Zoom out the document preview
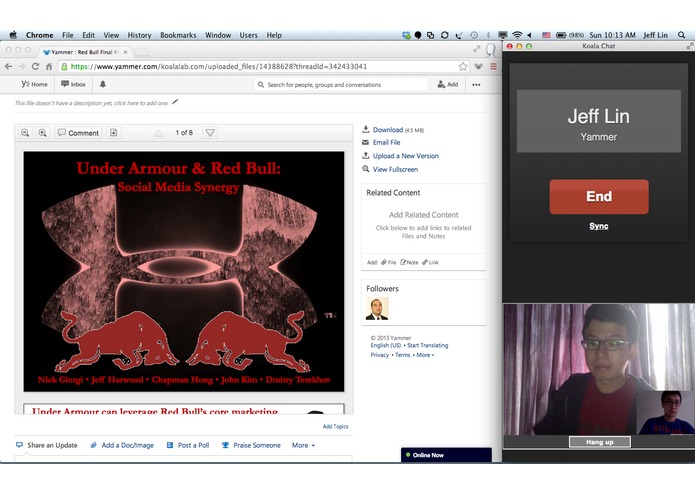This screenshot has width=695, height=494. tap(25, 132)
